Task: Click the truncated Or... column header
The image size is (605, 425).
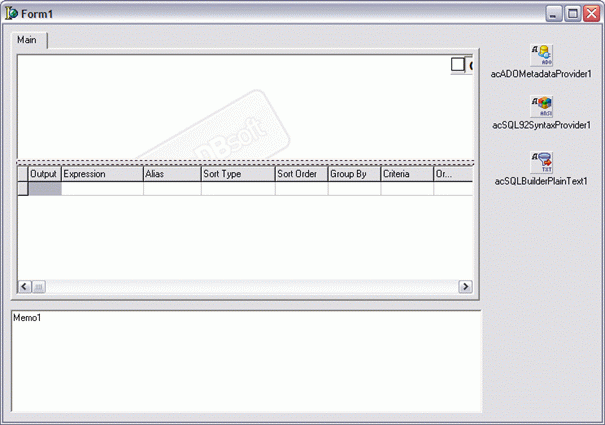Action: [x=453, y=174]
